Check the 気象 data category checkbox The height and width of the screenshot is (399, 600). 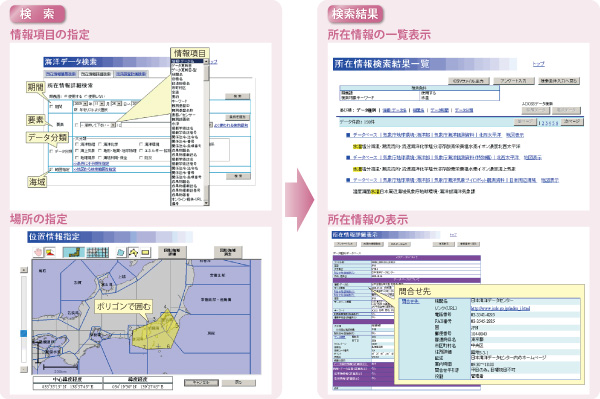[x=77, y=151]
